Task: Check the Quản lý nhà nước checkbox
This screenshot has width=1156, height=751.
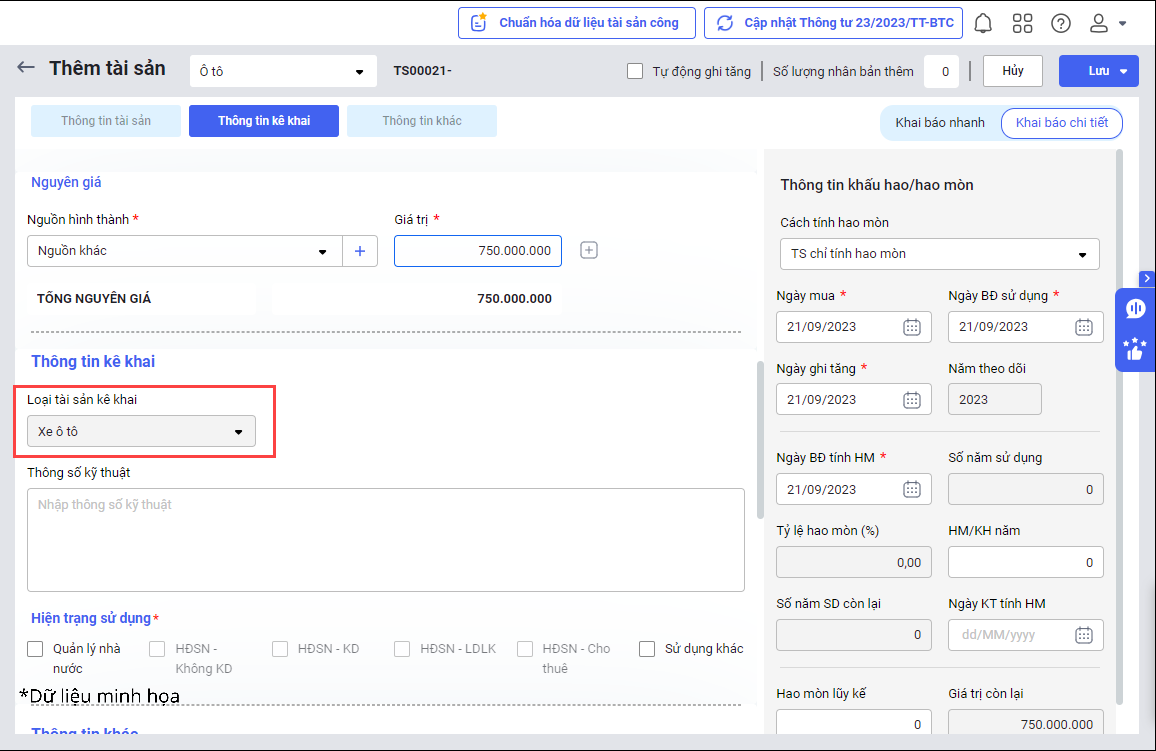Action: [x=36, y=649]
